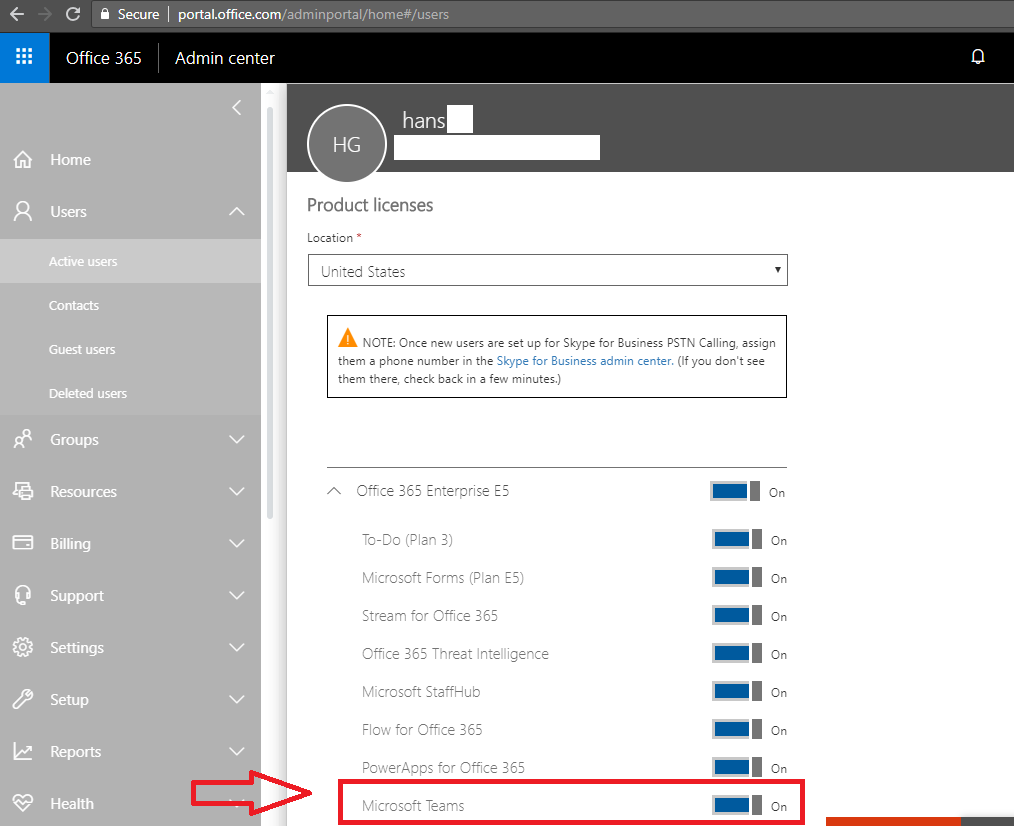Click the HG user avatar circle
Screen dimensions: 1014x826
click(347, 144)
